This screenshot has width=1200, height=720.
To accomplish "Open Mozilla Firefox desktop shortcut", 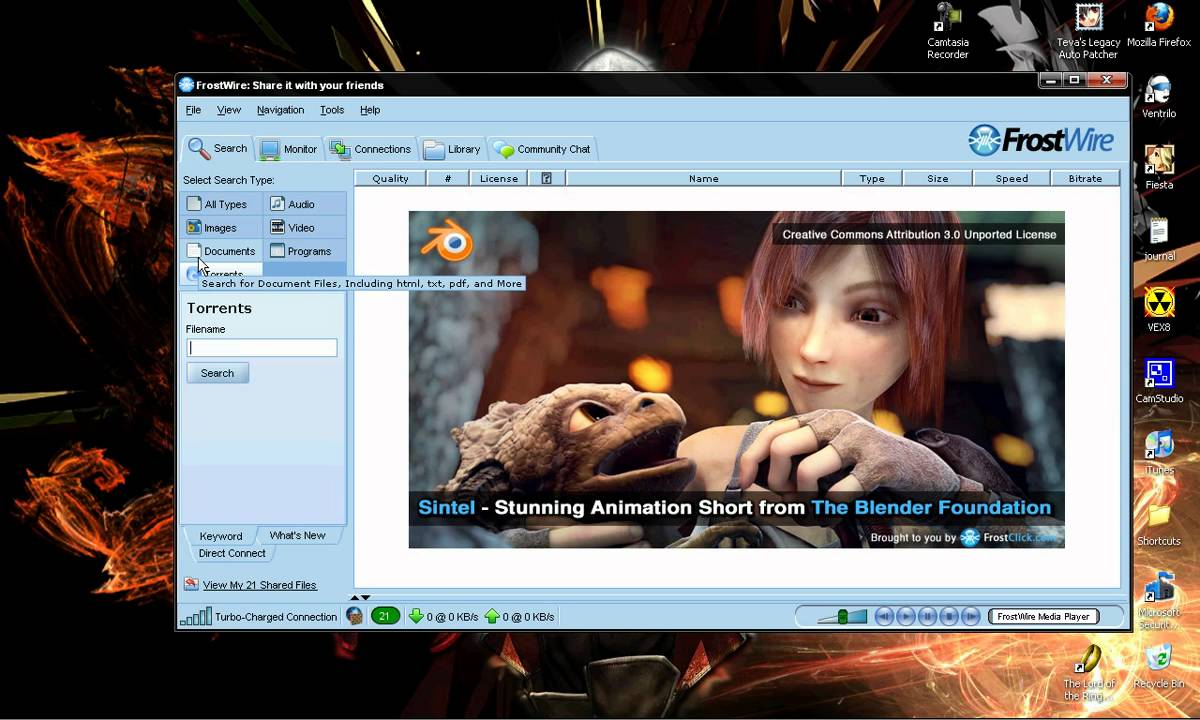I will pyautogui.click(x=1159, y=26).
